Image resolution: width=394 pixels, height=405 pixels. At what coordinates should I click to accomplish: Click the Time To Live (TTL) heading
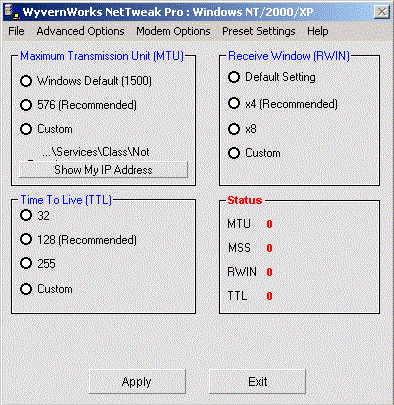click(66, 200)
